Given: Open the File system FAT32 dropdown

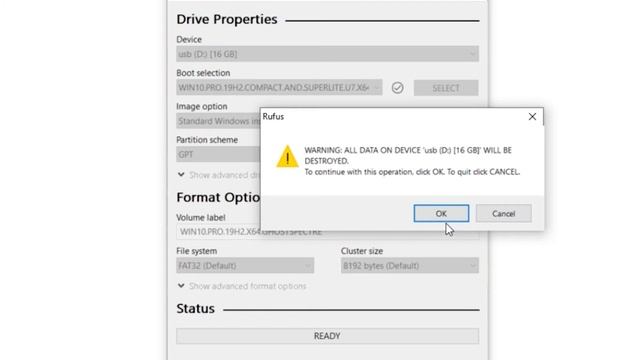Looking at the screenshot, I should [x=245, y=266].
